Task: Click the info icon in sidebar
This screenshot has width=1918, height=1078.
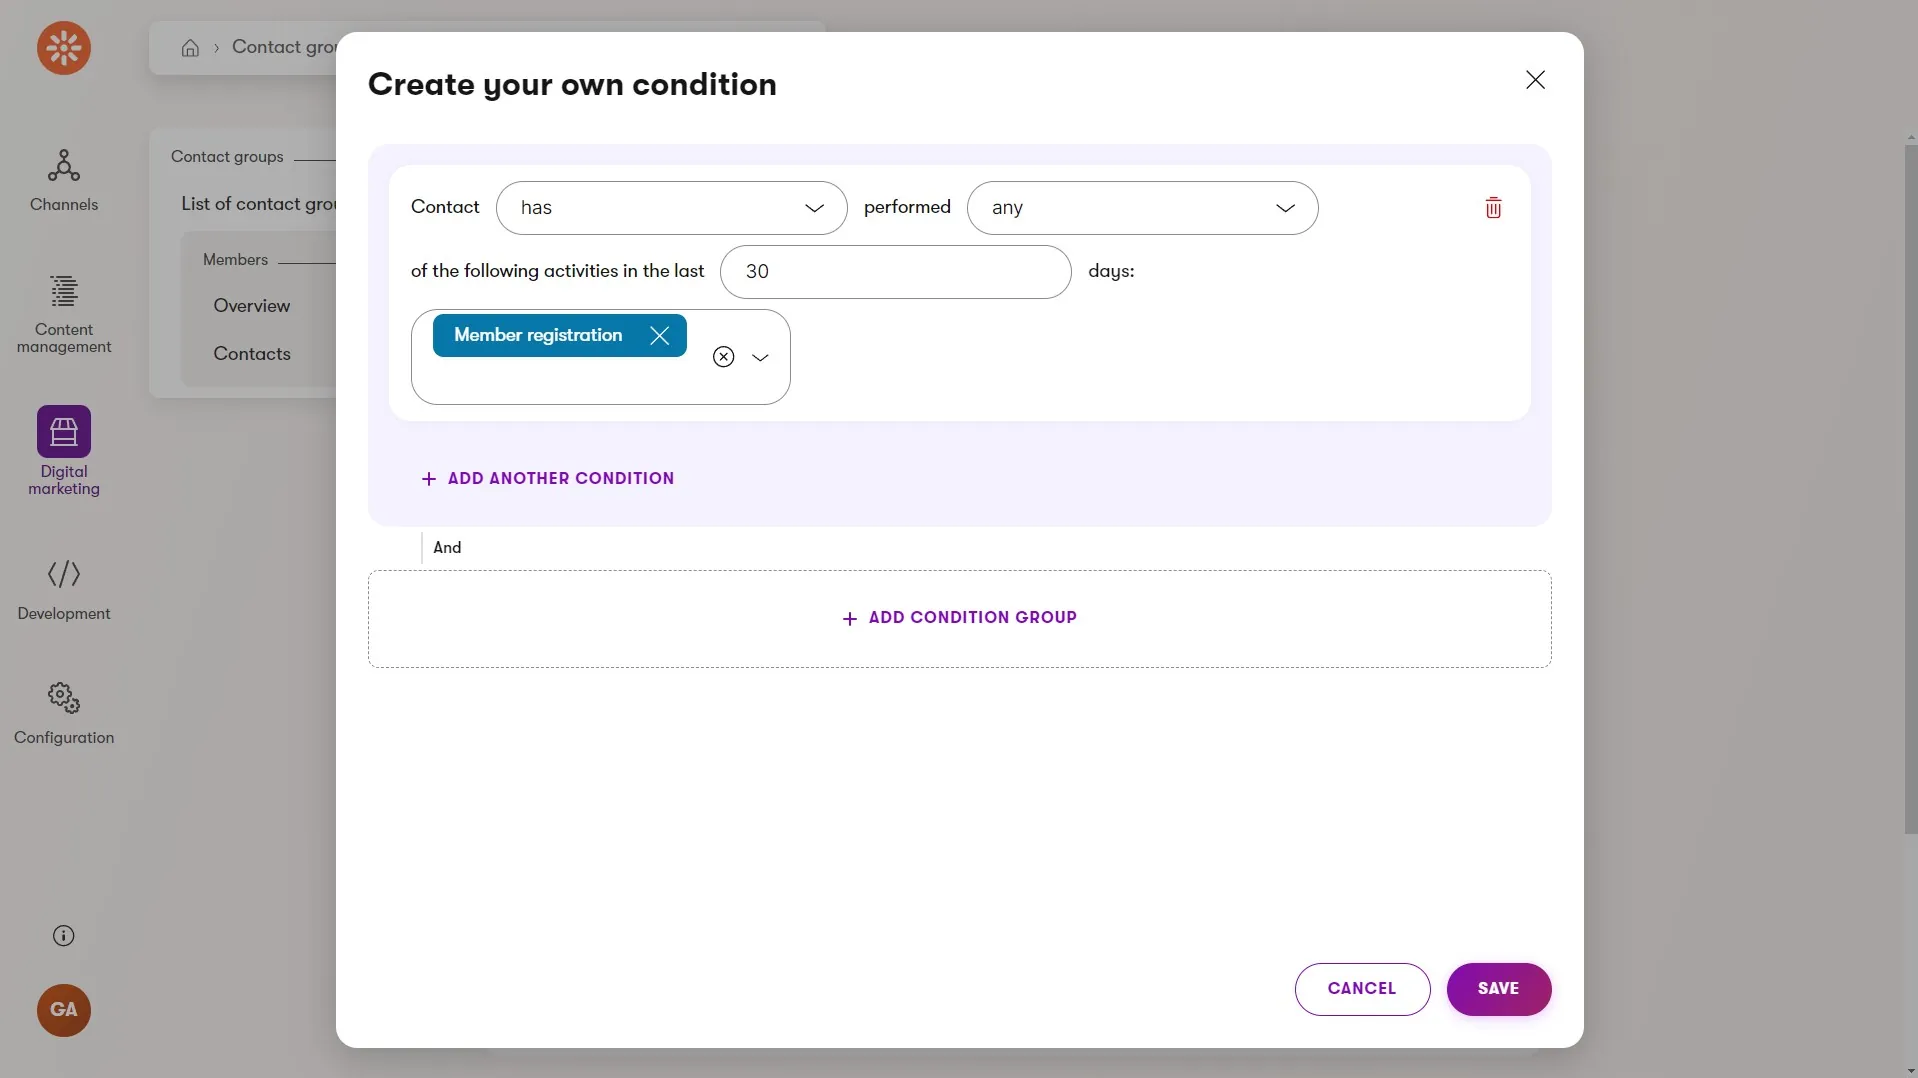Action: (64, 936)
